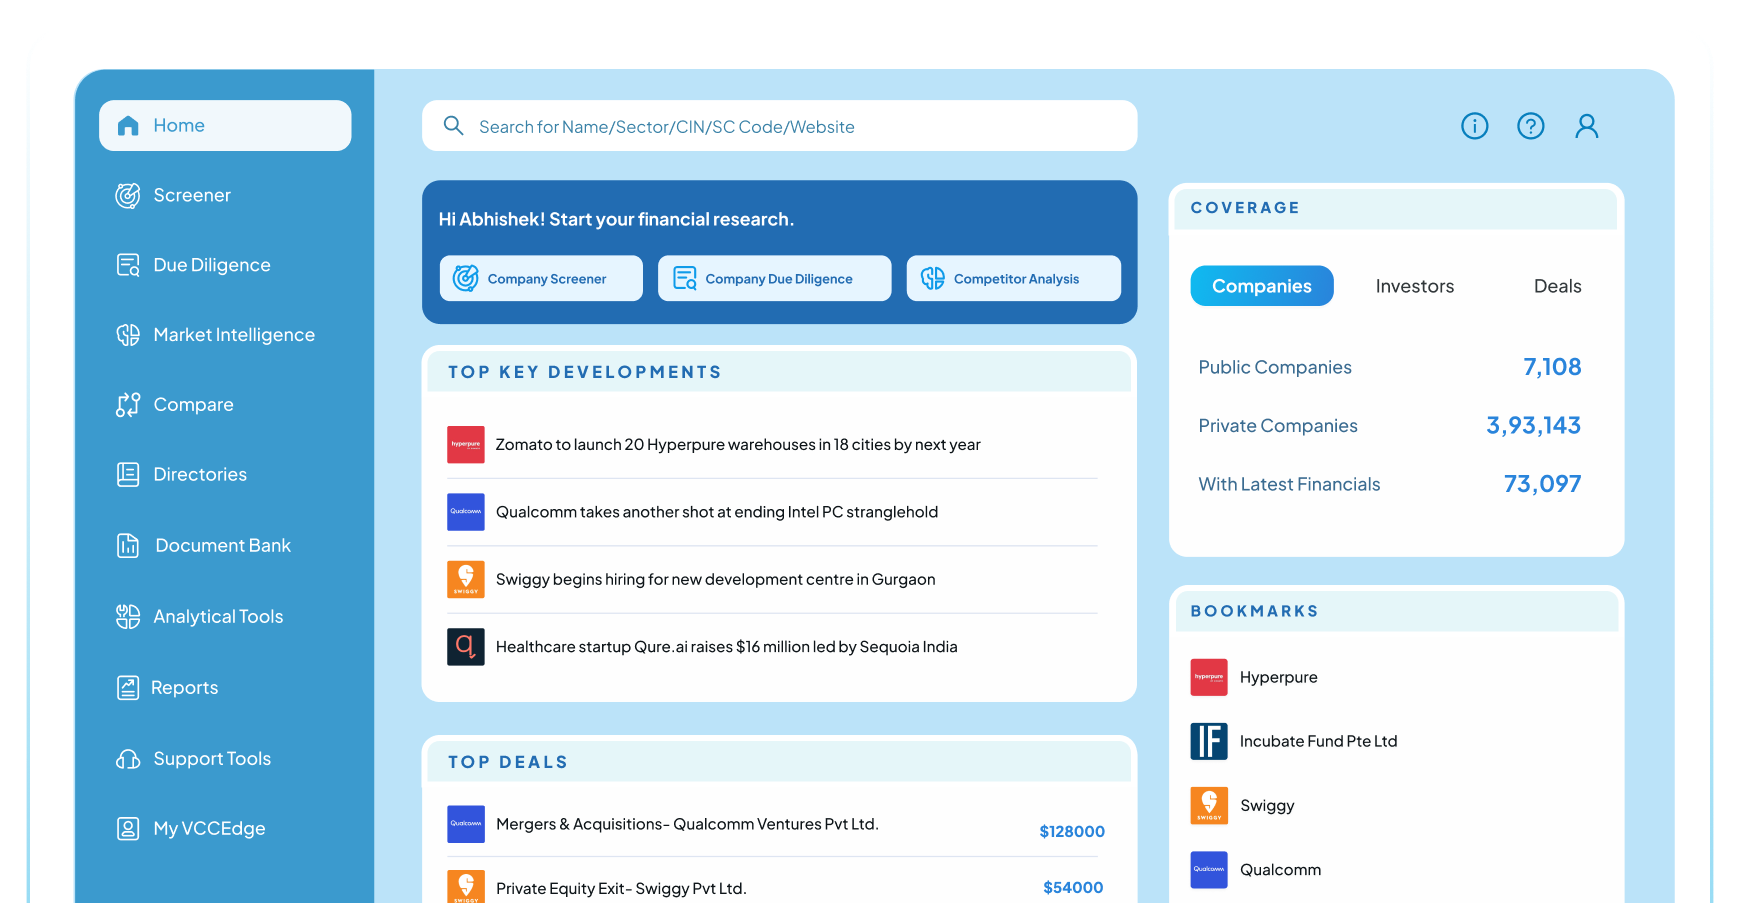
Task: Select Market Intelligence in sidebar
Action: (233, 335)
